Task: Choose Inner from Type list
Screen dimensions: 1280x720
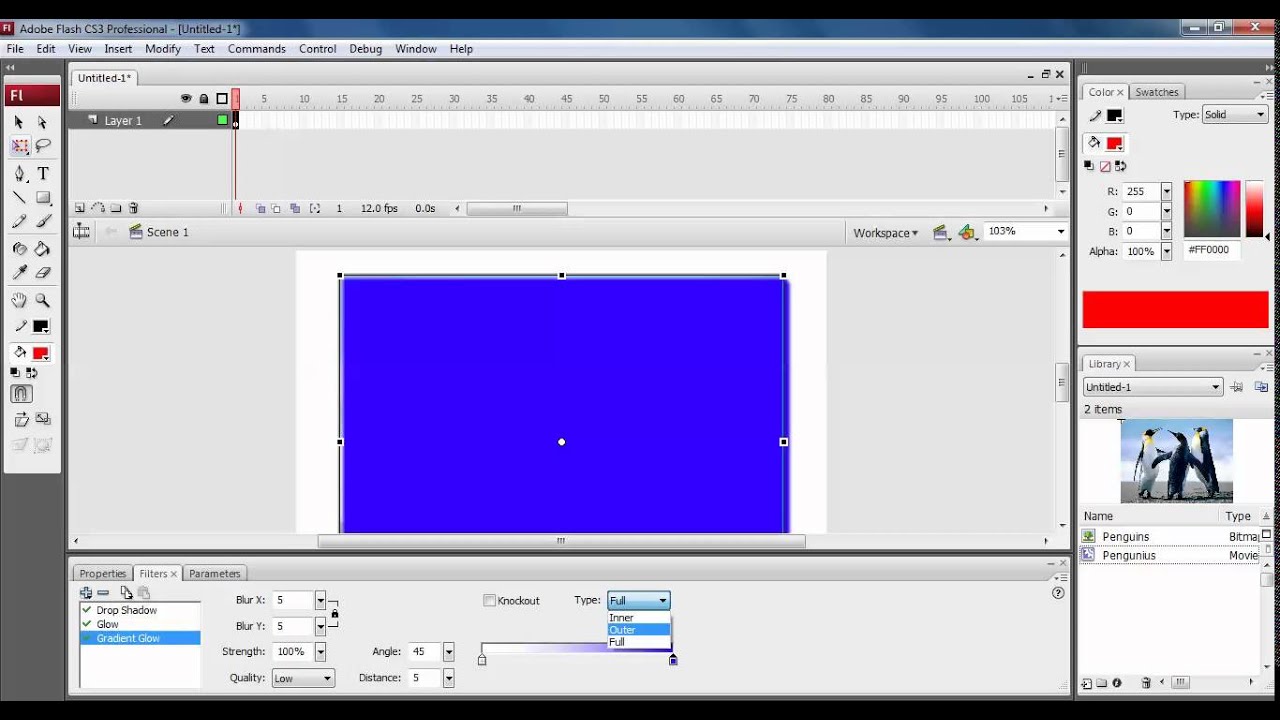Action: click(x=639, y=618)
